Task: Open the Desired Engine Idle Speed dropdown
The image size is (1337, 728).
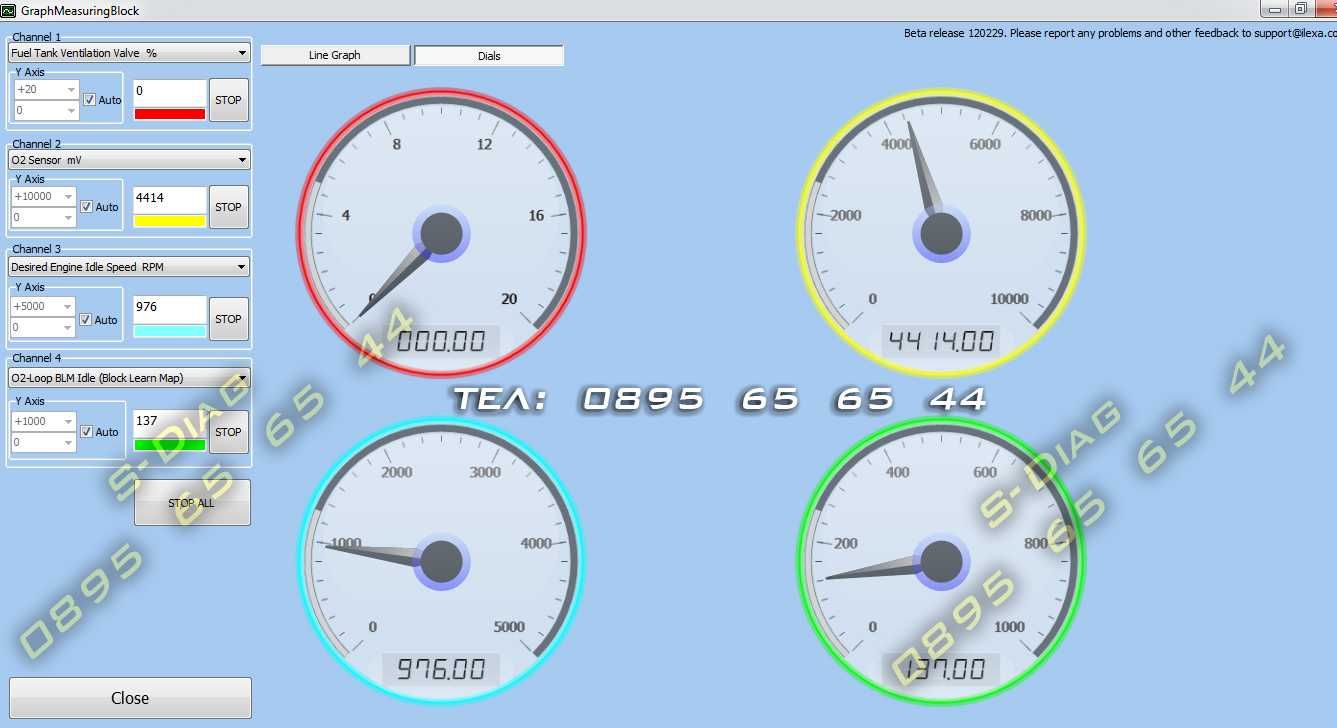Action: click(x=129, y=267)
